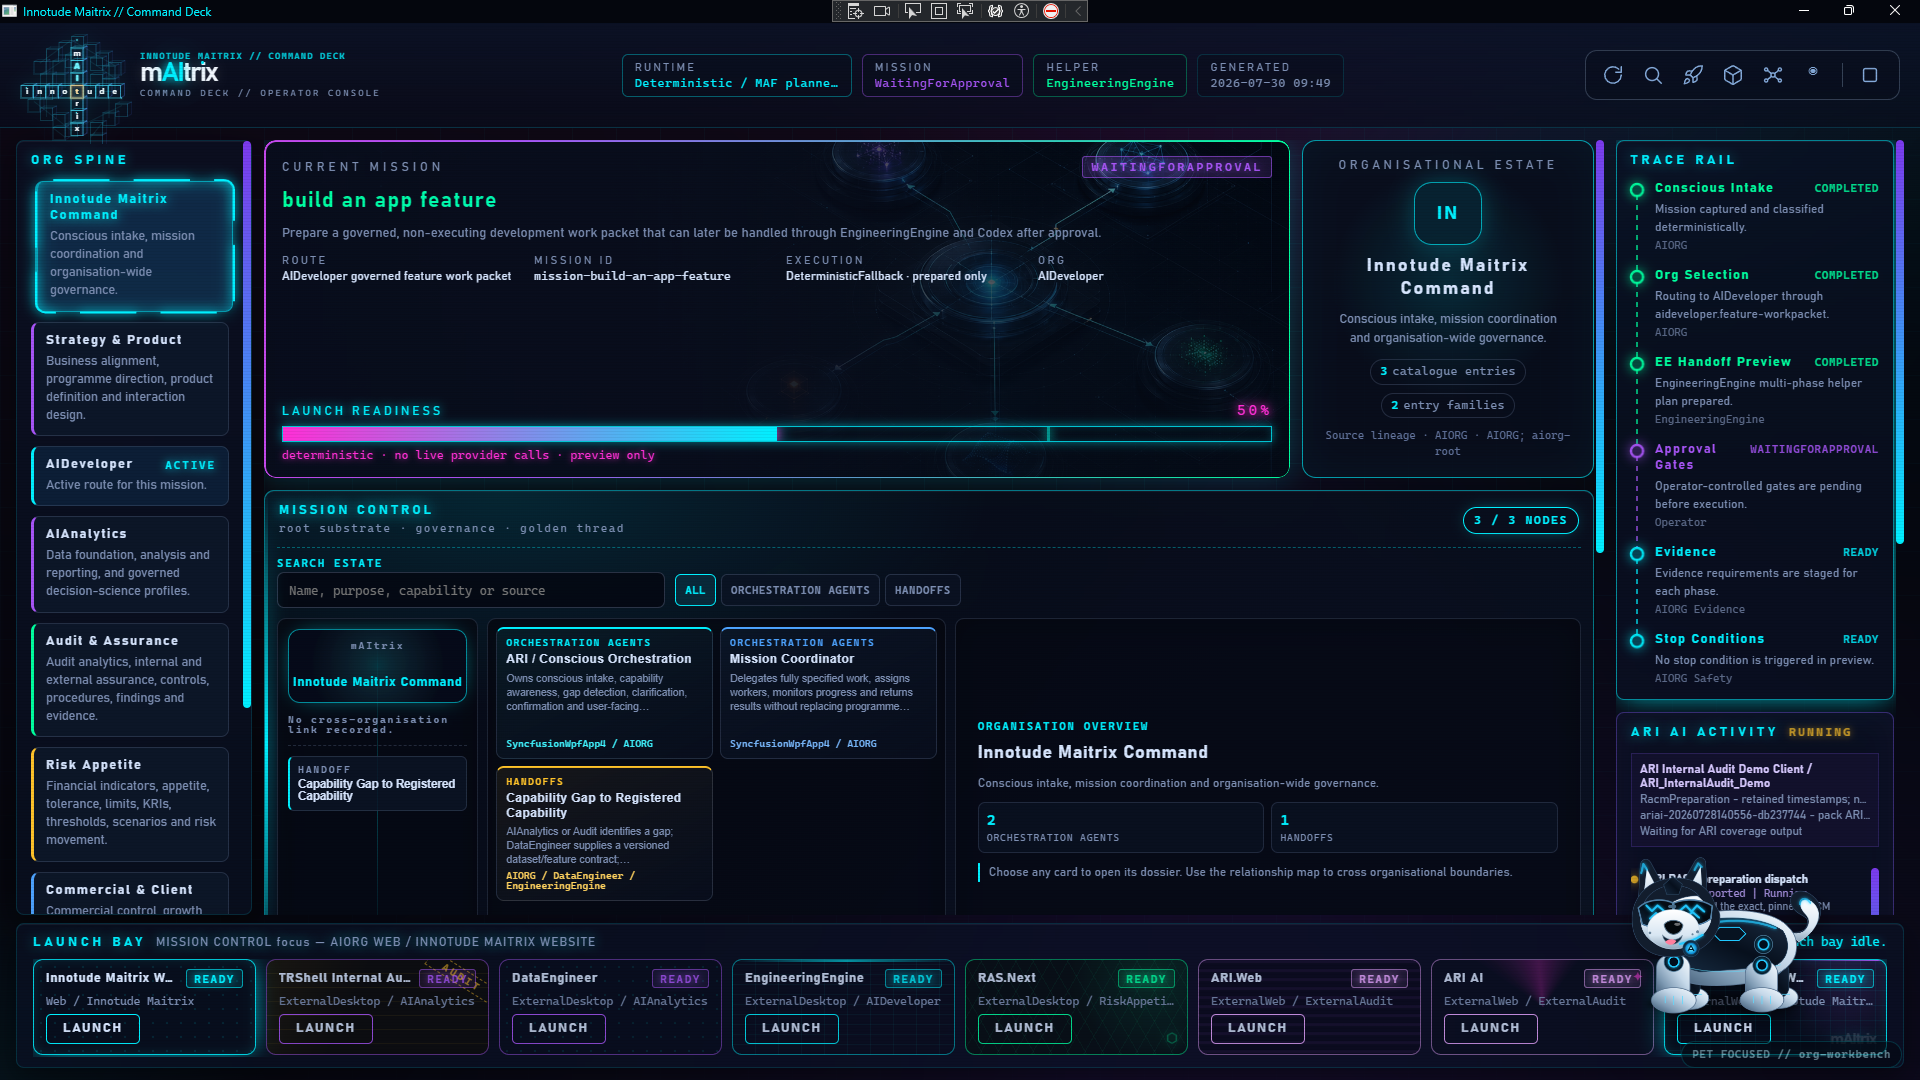Open the Helper EngineeringEngine selector
1920x1080 pixels.
click(1110, 75)
